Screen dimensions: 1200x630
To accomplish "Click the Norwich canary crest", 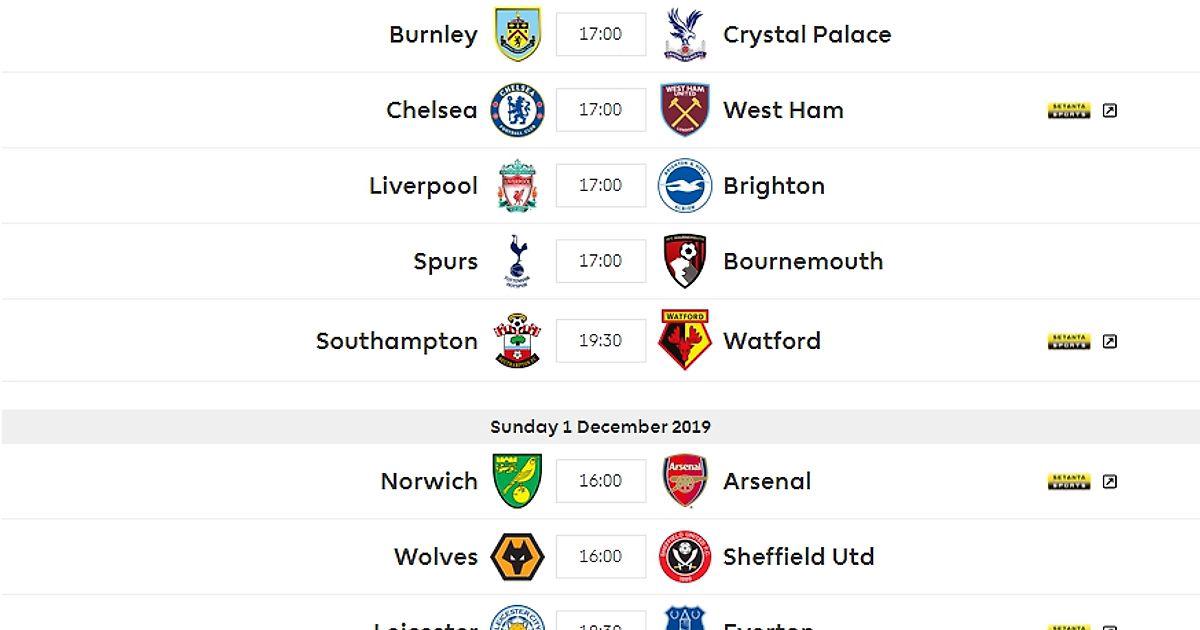I will pos(517,481).
